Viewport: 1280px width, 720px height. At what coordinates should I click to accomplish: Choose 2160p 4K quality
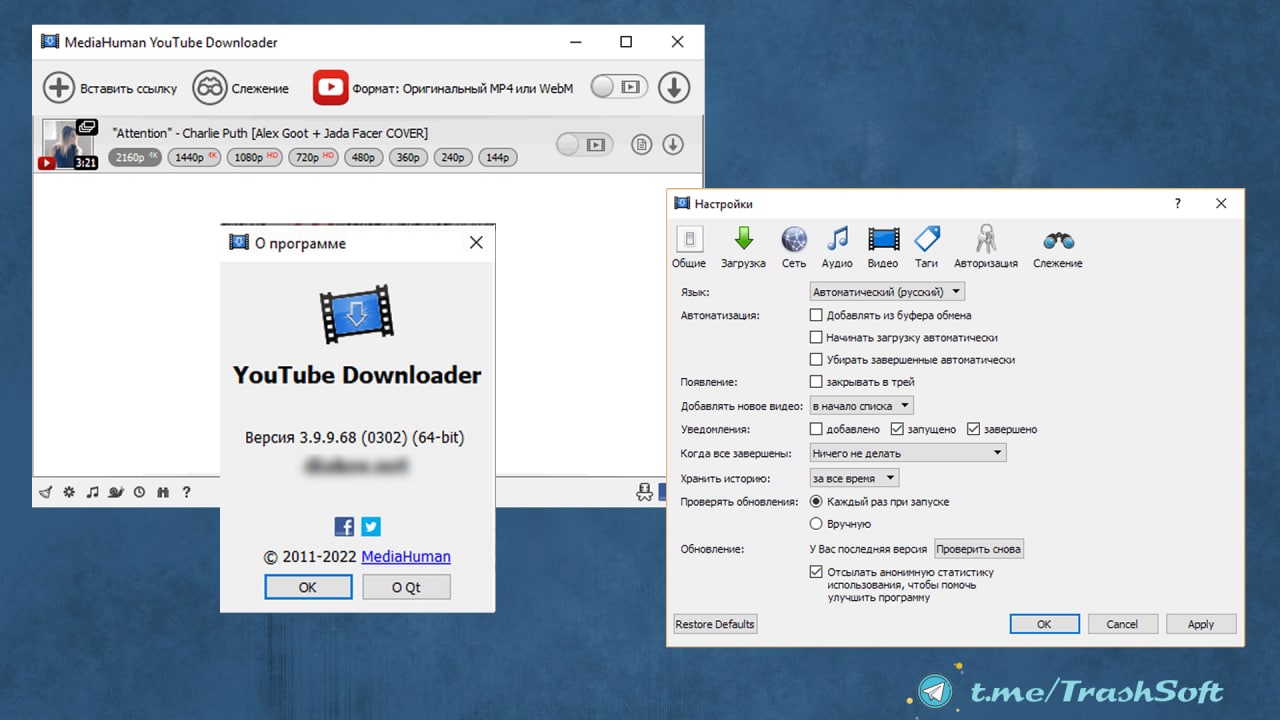(134, 157)
